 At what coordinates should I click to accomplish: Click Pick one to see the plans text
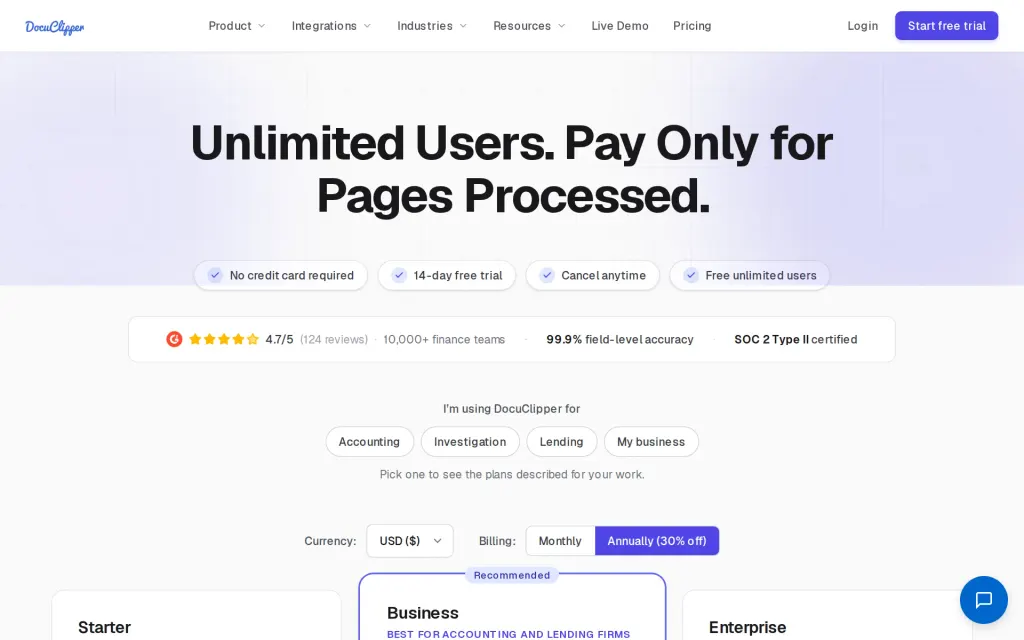pos(512,474)
